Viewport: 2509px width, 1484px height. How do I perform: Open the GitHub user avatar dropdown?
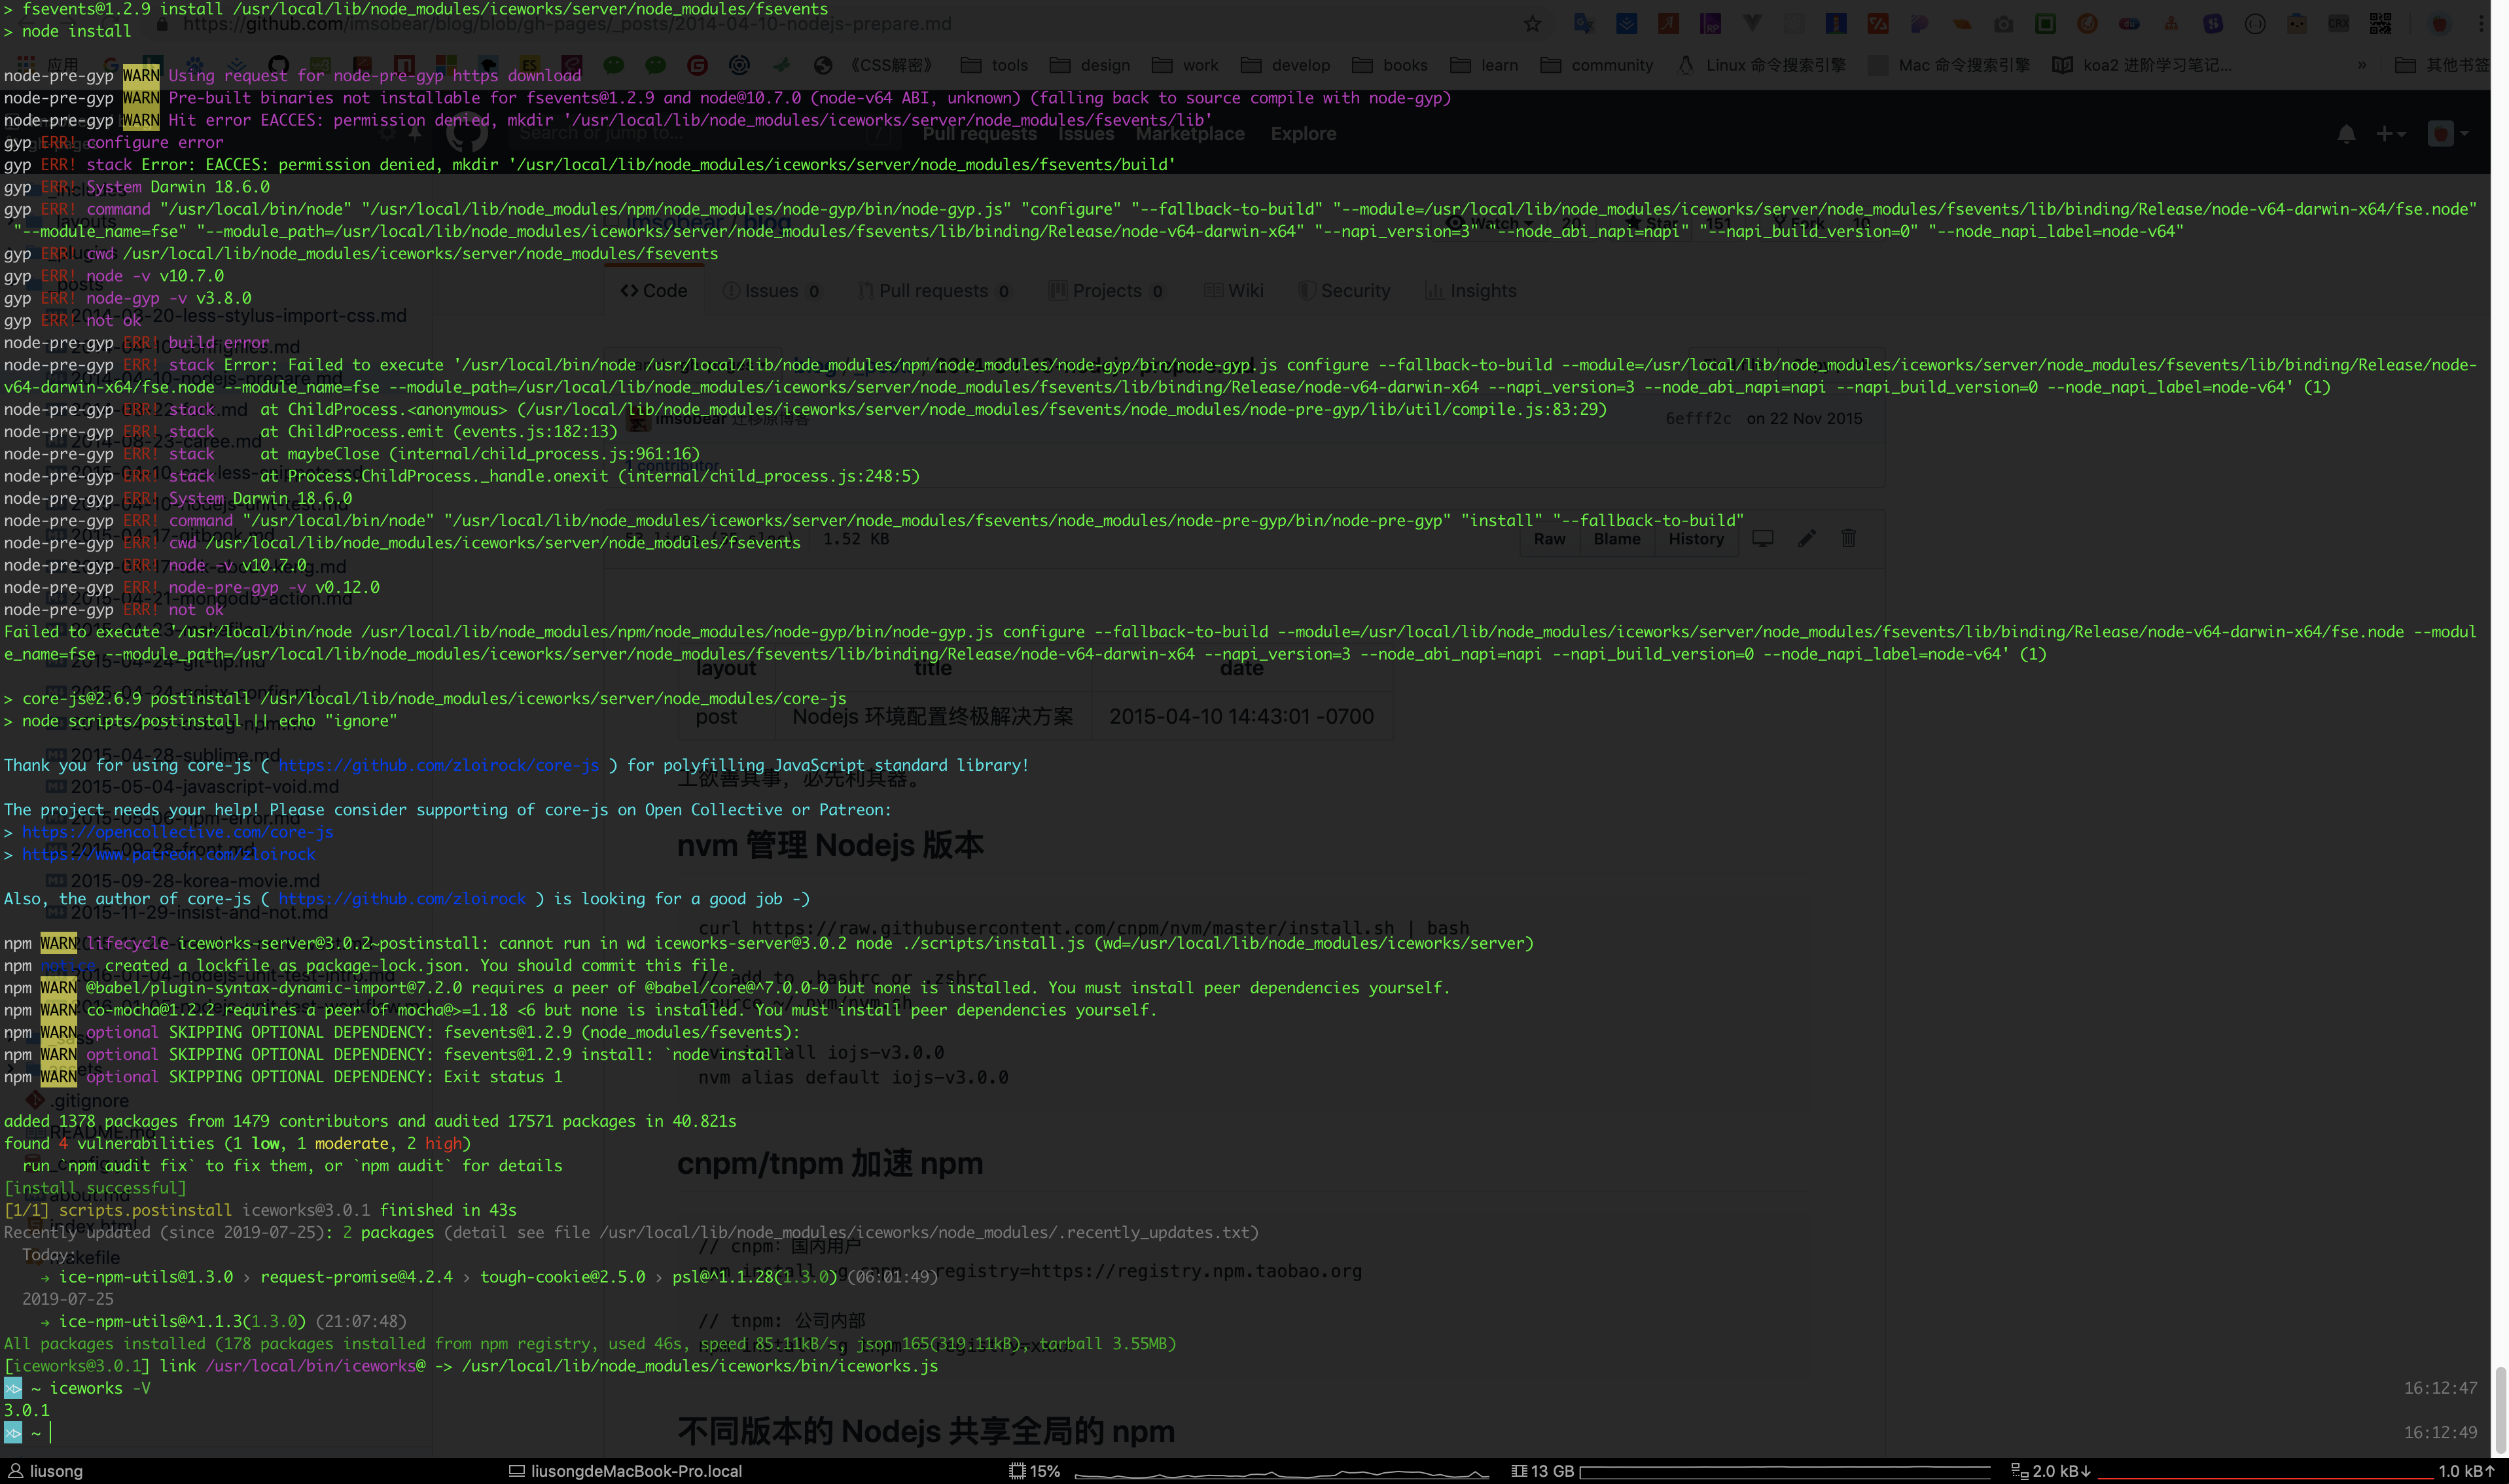tap(2448, 134)
